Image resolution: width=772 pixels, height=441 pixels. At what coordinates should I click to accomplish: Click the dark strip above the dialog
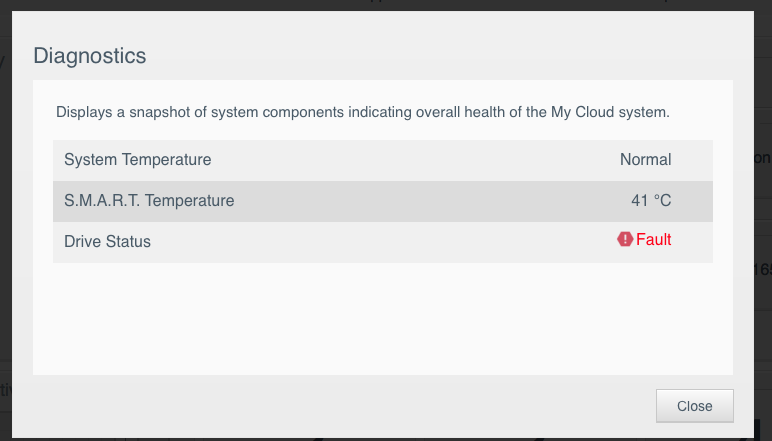386,5
